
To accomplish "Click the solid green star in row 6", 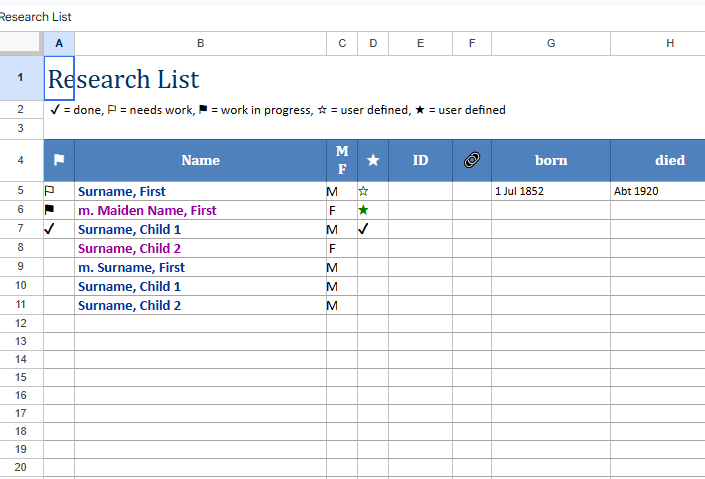I will point(364,210).
